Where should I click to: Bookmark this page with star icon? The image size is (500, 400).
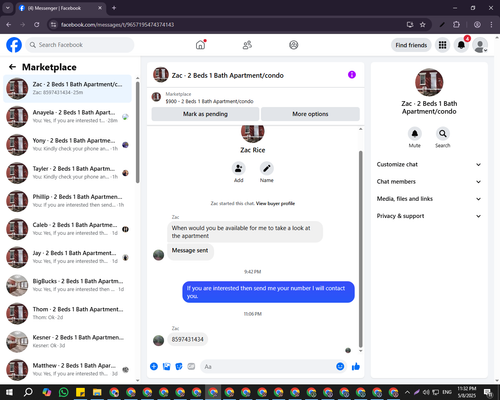click(x=423, y=25)
